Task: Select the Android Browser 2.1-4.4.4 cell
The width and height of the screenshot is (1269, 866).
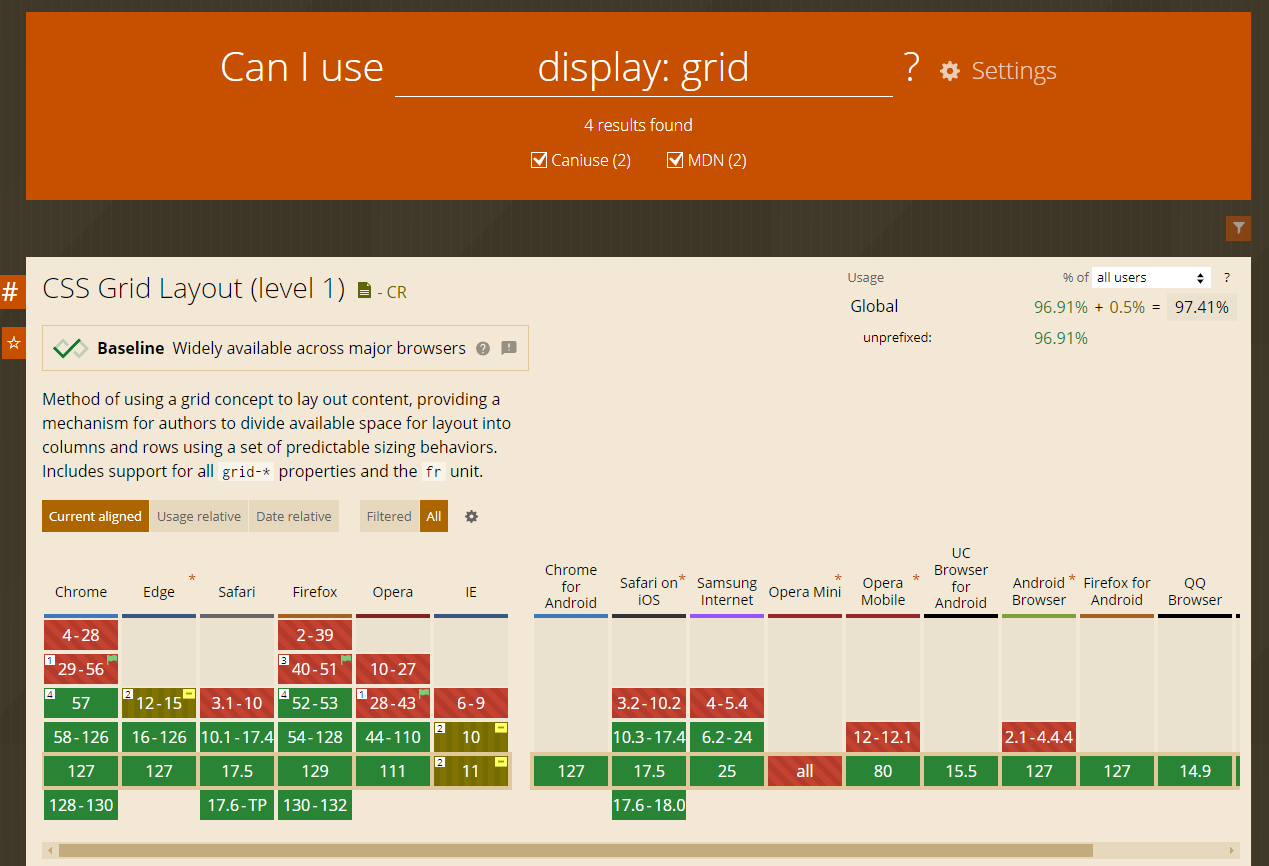Action: pyautogui.click(x=1039, y=737)
